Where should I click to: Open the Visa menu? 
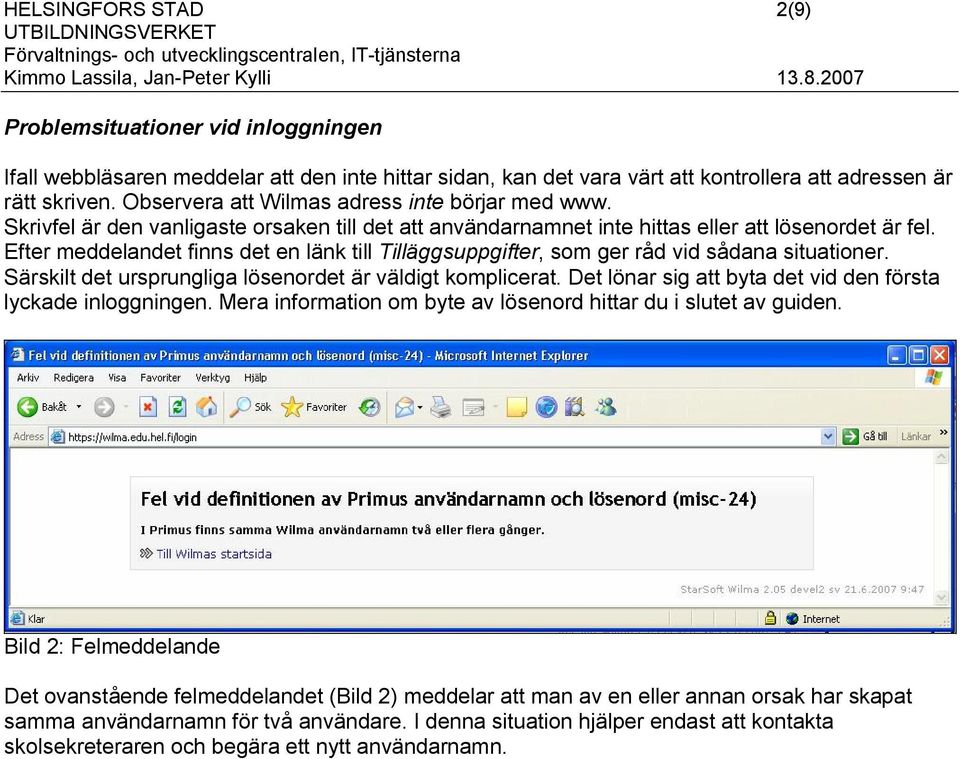117,378
